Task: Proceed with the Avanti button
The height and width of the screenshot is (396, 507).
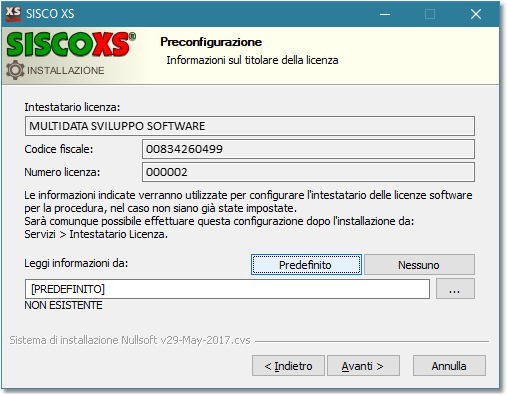Action: point(363,366)
